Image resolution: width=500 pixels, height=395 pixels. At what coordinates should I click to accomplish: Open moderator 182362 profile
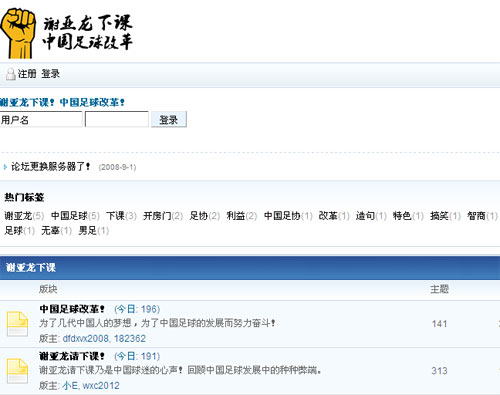130,338
